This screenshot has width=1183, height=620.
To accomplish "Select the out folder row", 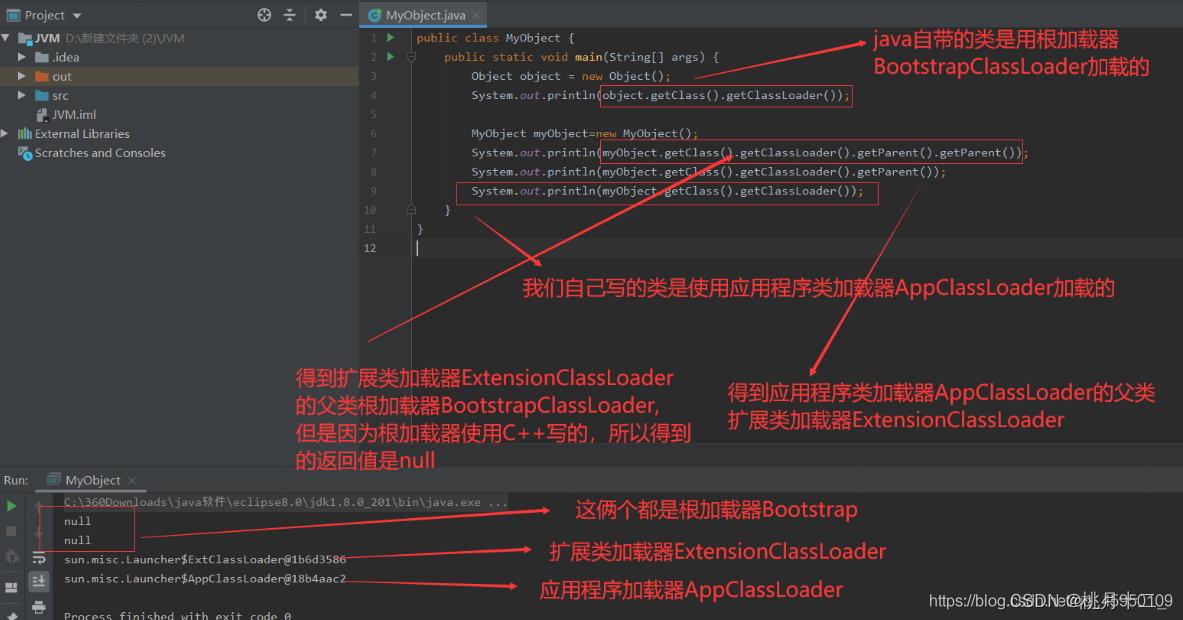I will click(179, 76).
